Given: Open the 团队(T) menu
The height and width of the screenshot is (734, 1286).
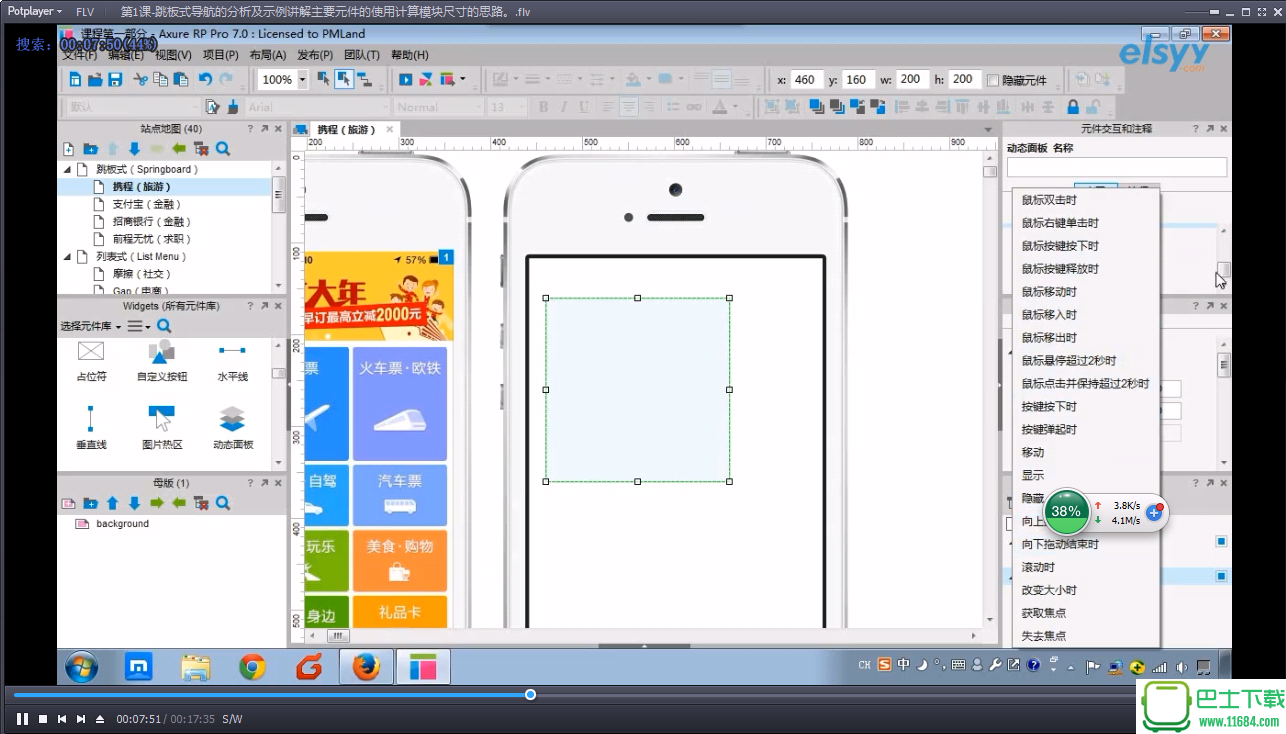Looking at the screenshot, I should click(362, 55).
